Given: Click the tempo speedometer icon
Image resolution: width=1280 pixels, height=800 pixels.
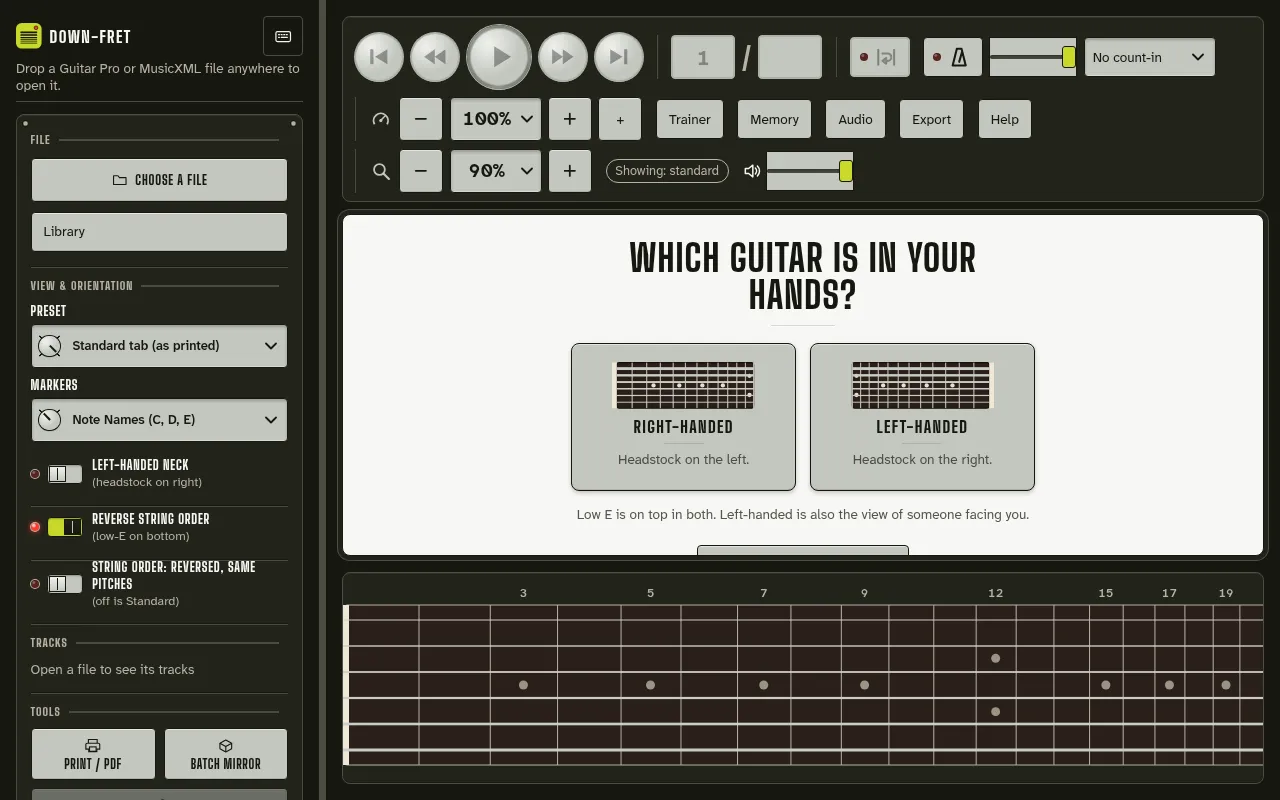Looking at the screenshot, I should click(x=380, y=119).
